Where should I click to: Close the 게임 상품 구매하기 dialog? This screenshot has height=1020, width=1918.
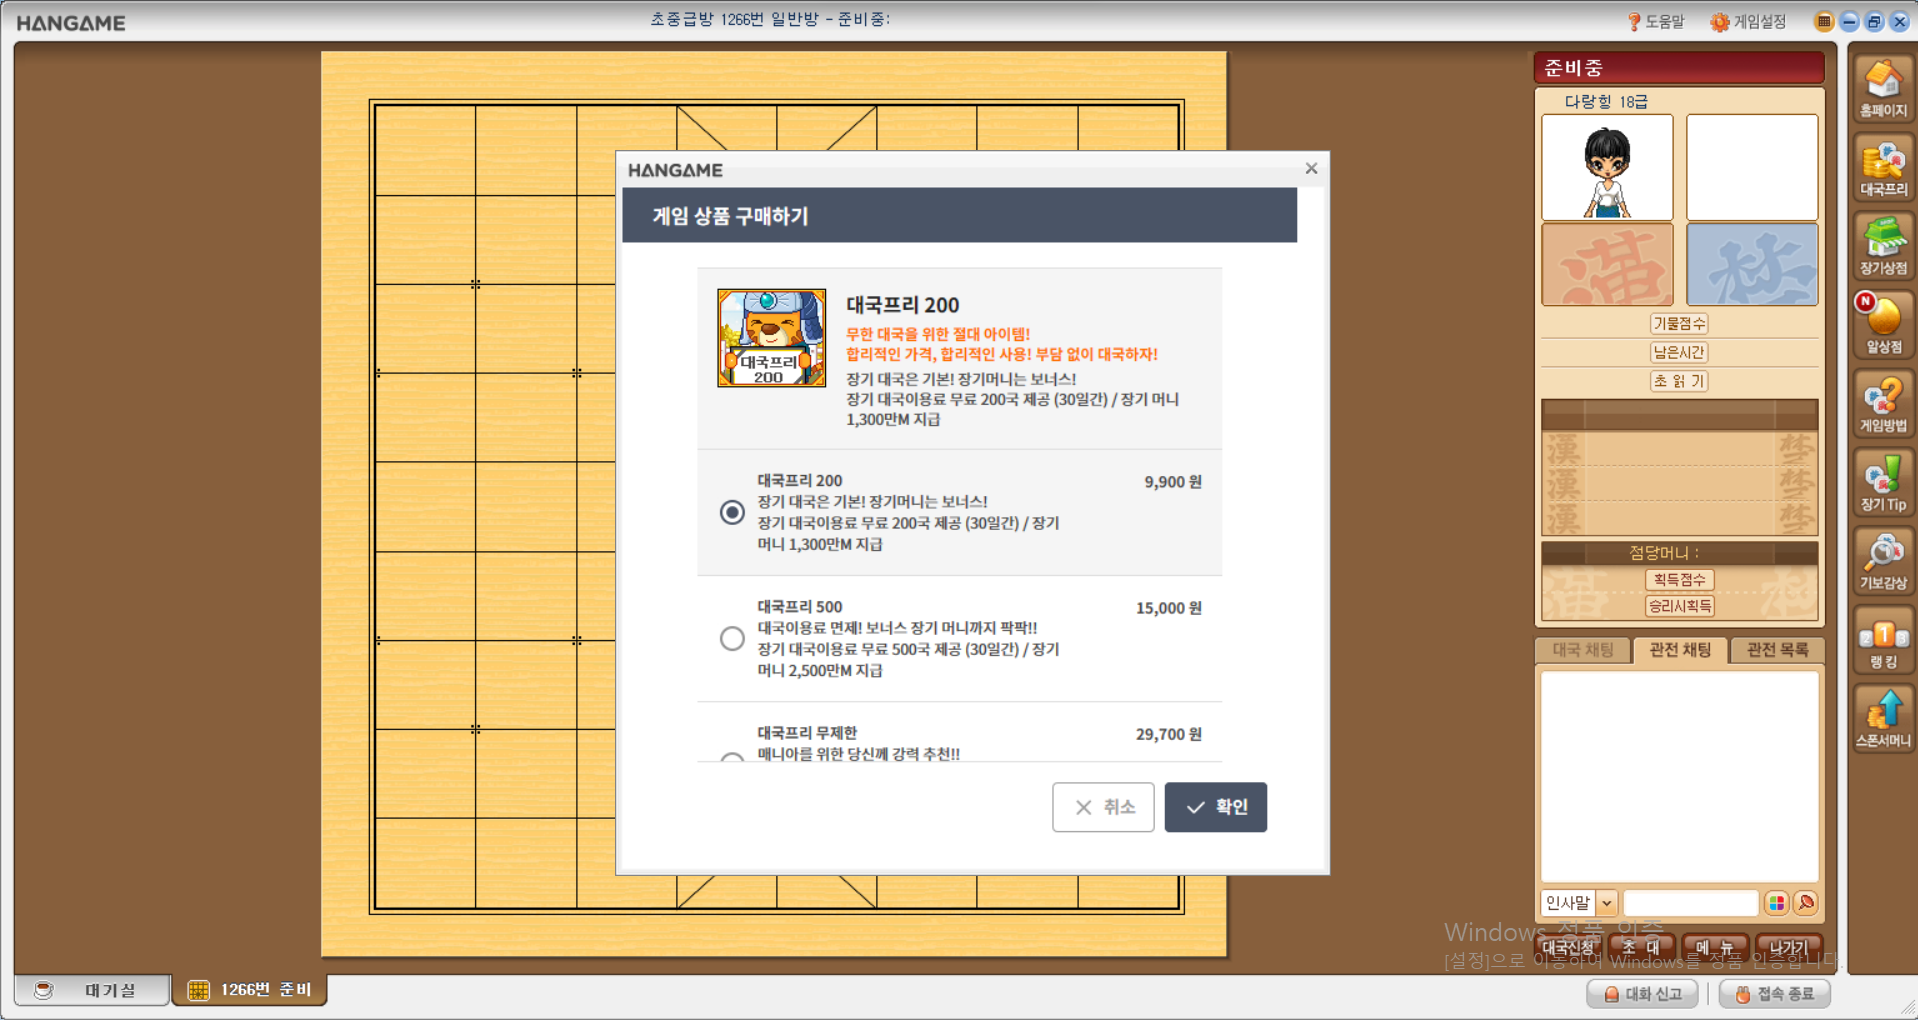pos(1311,169)
